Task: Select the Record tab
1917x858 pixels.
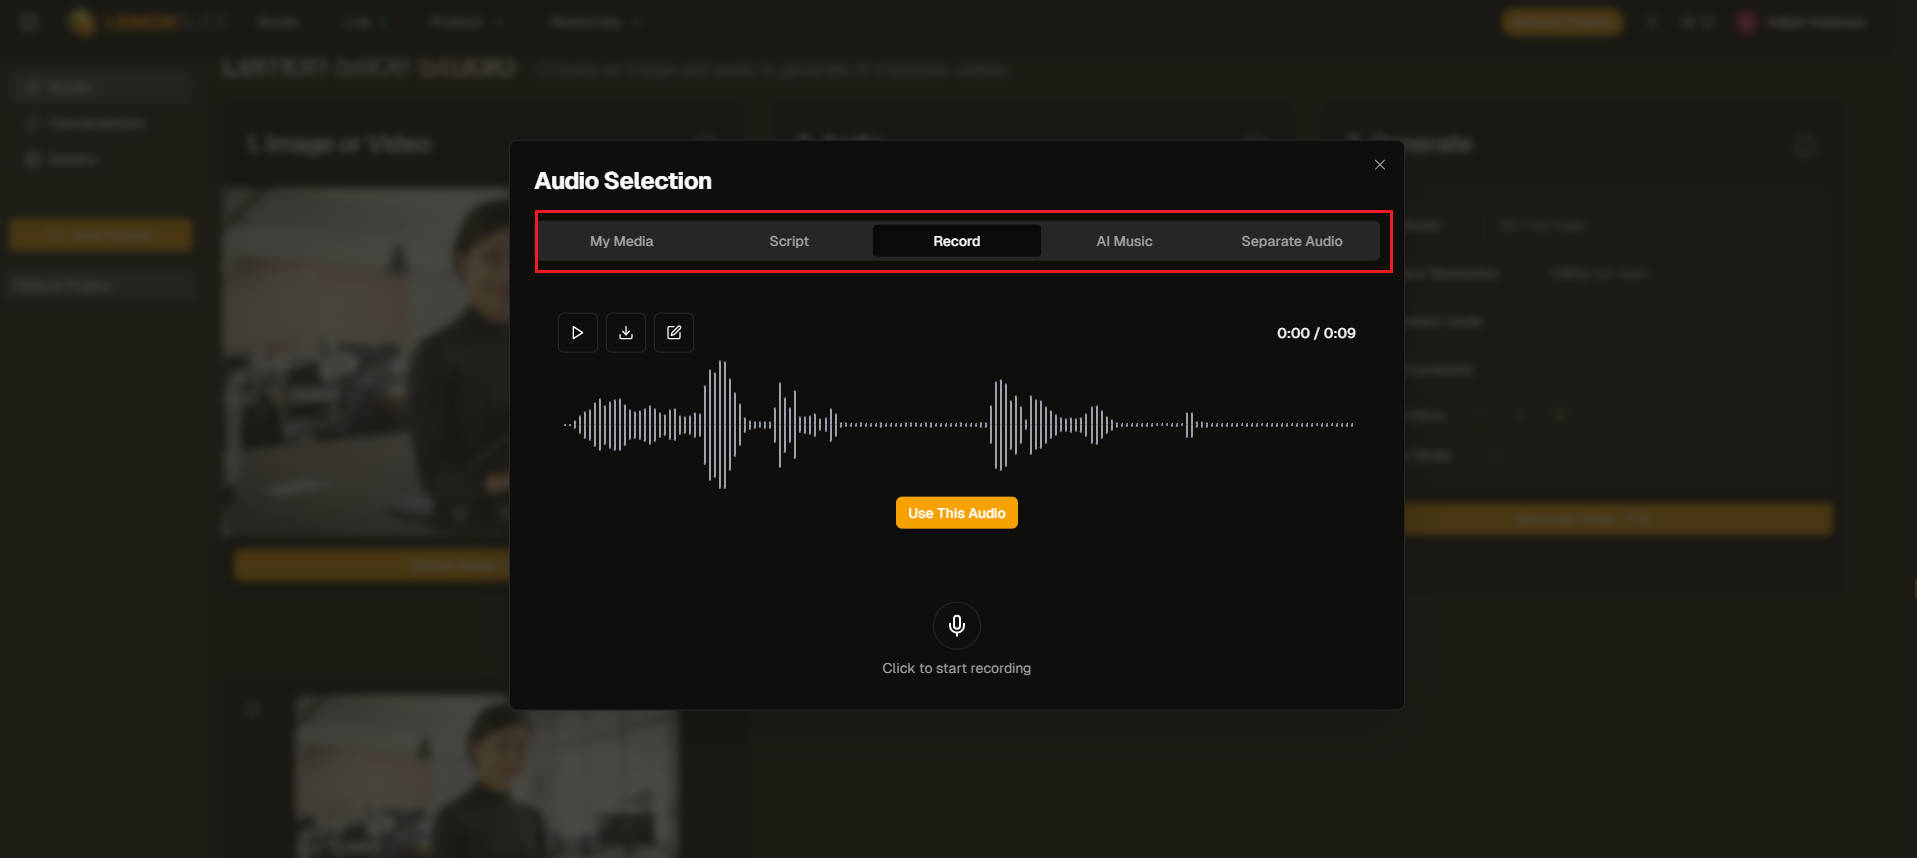Action: tap(957, 241)
